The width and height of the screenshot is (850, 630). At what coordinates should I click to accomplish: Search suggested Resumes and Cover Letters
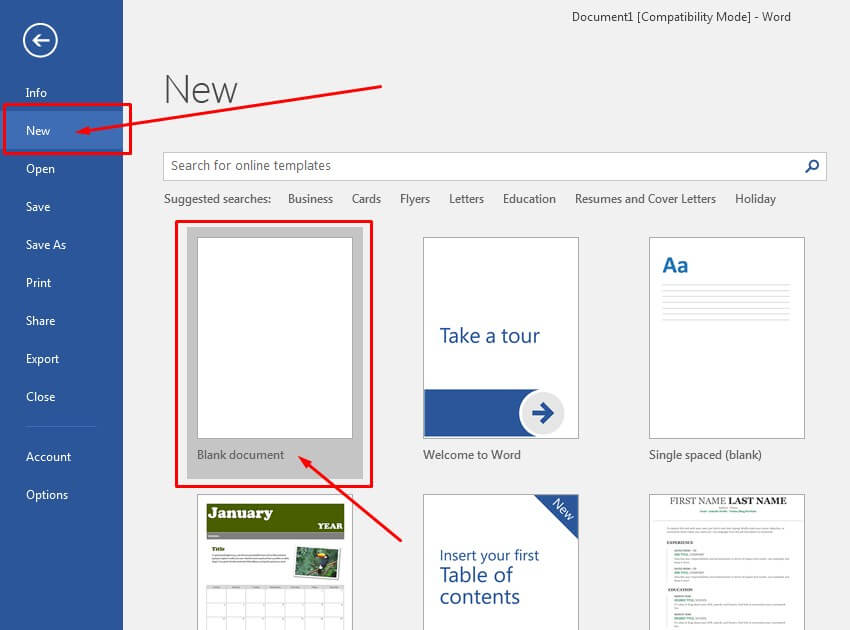coord(645,199)
